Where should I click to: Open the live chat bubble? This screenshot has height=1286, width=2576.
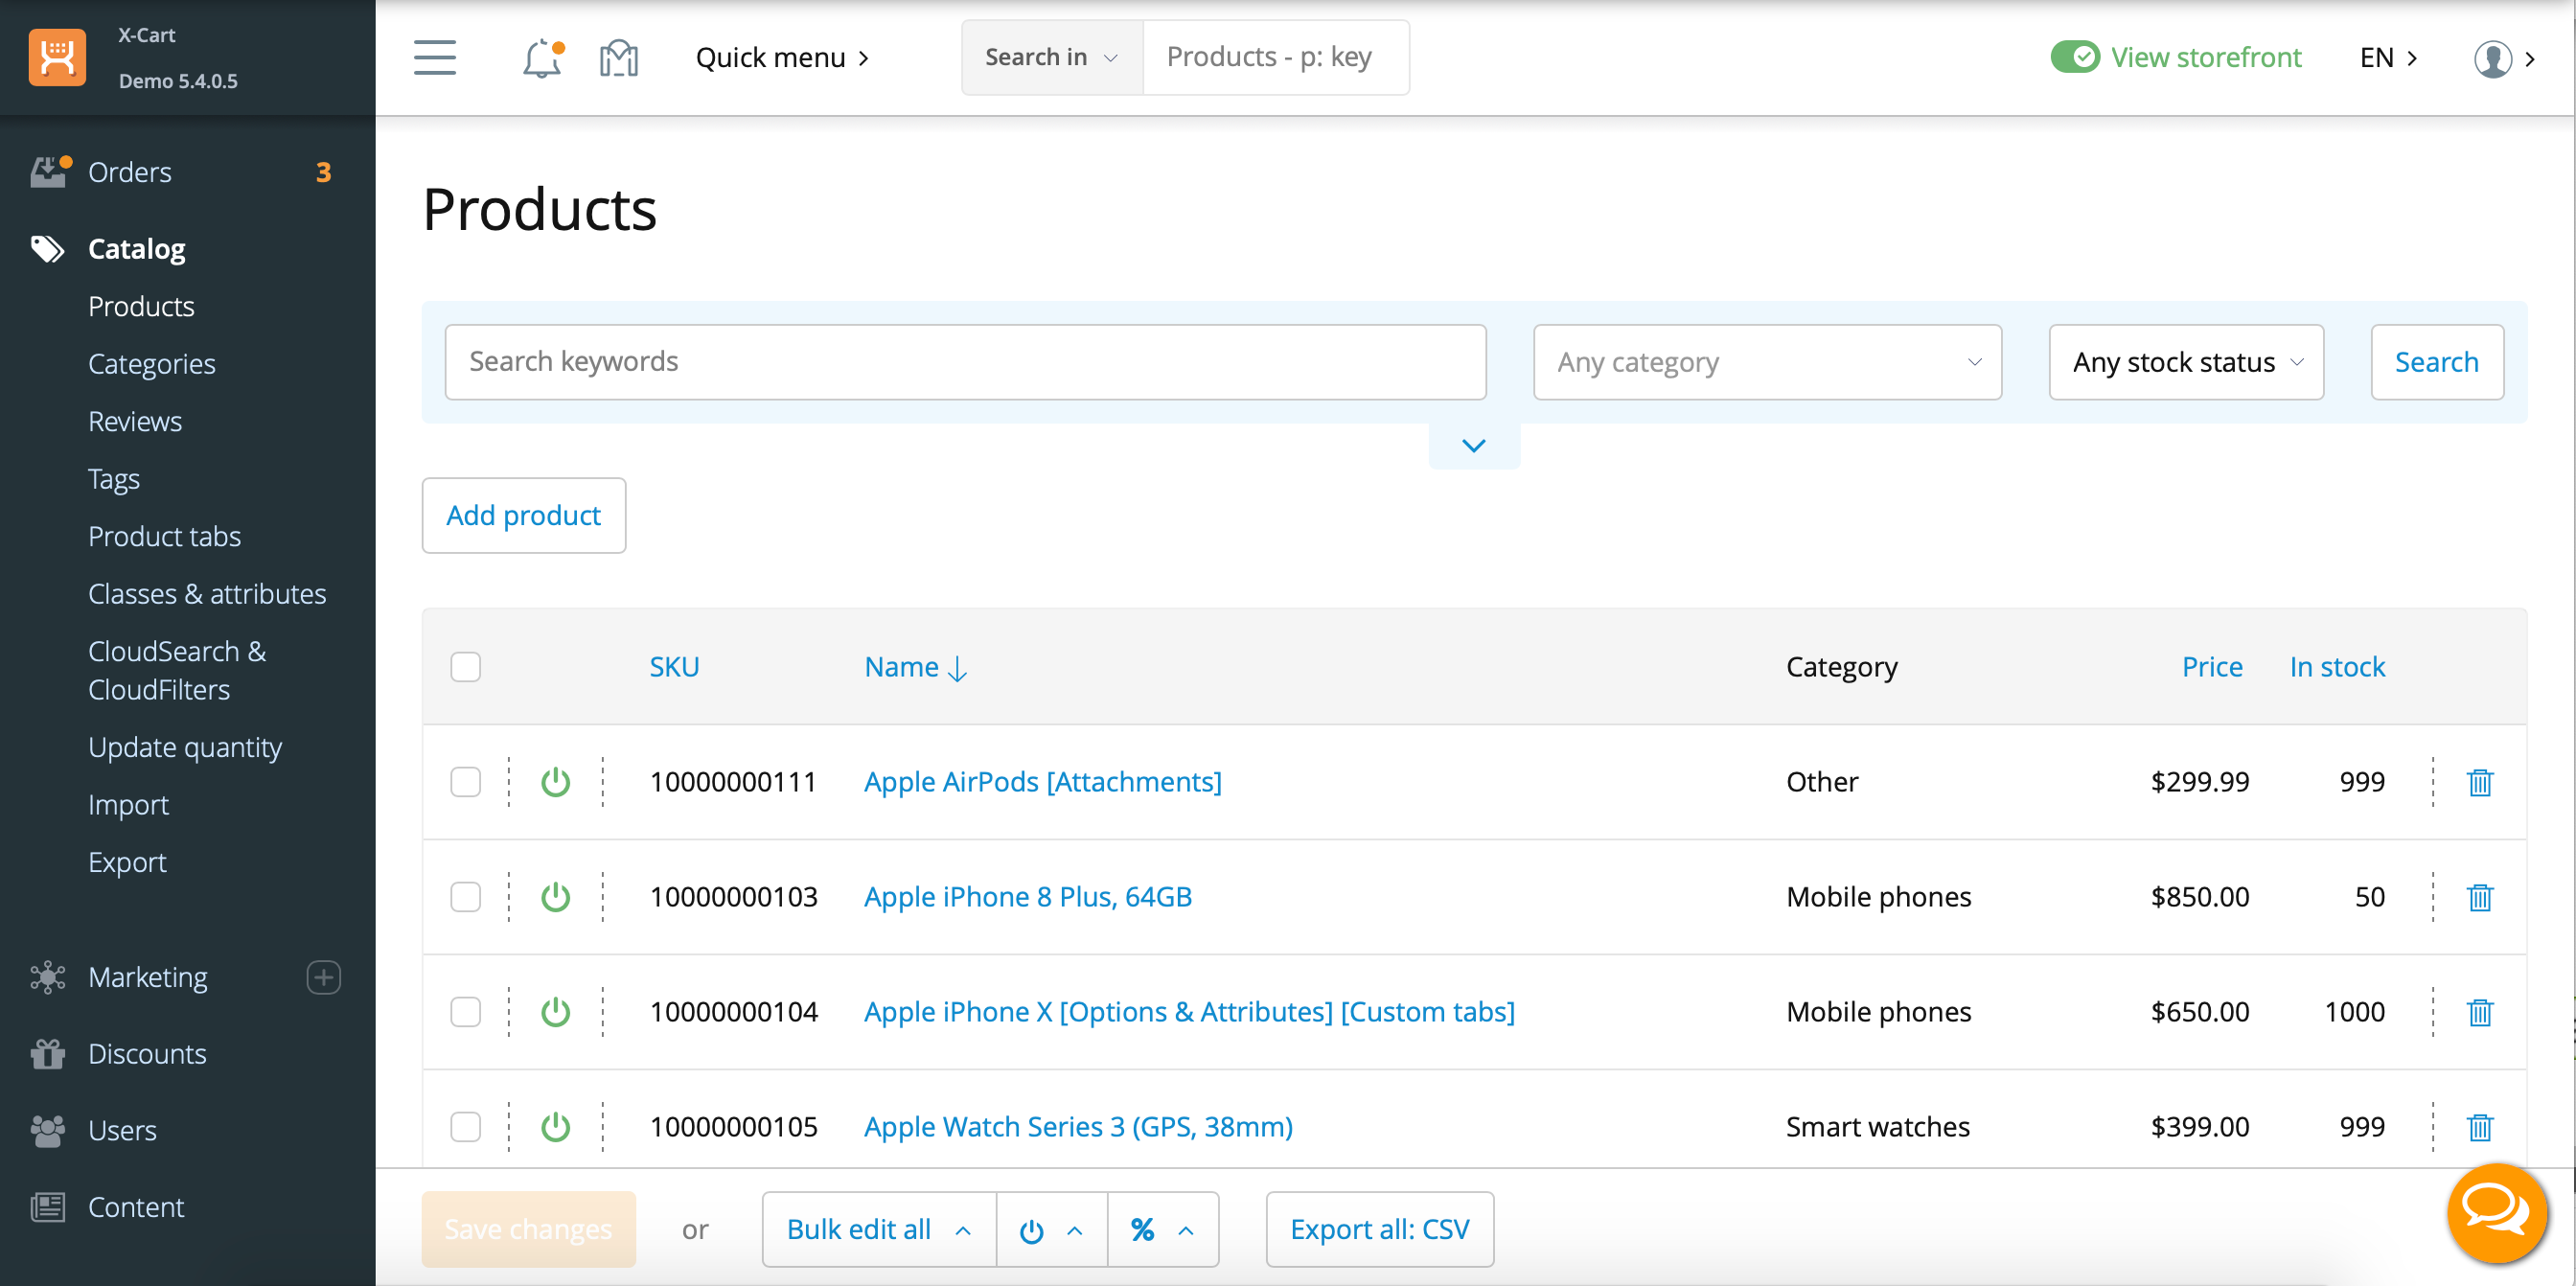click(x=2497, y=1213)
